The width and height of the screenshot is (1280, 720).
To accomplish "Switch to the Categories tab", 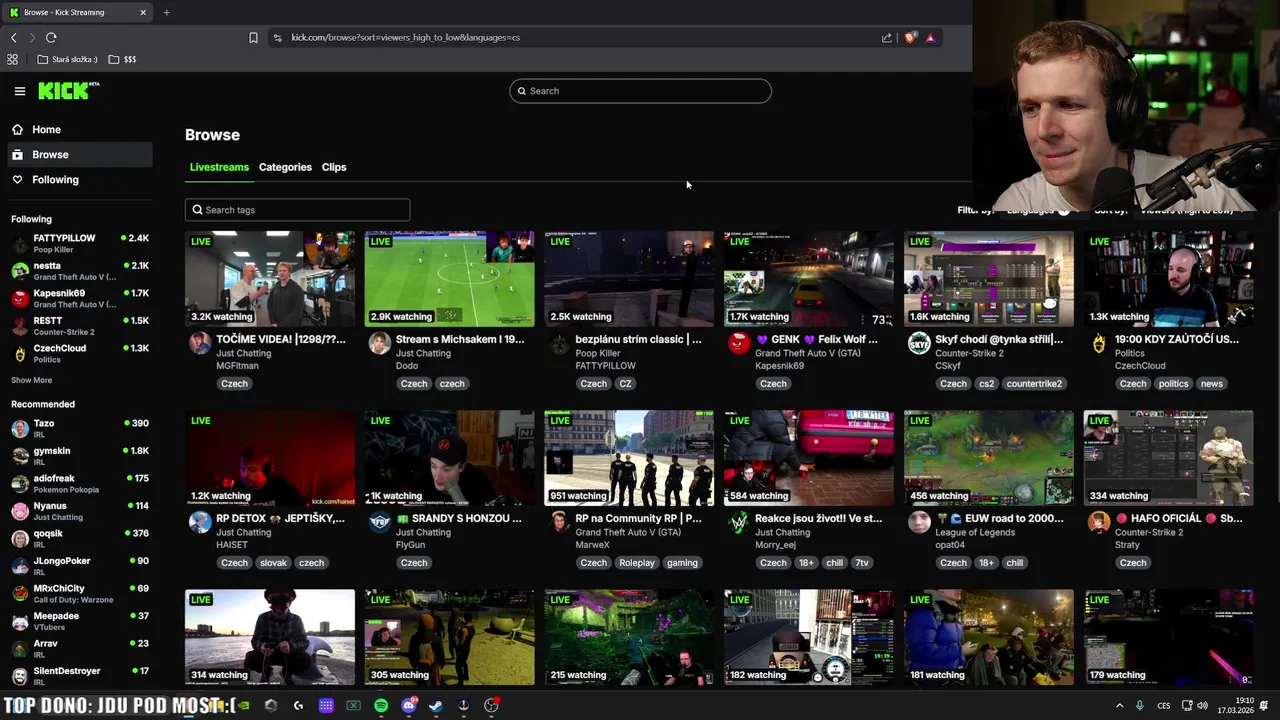I will click(x=285, y=167).
